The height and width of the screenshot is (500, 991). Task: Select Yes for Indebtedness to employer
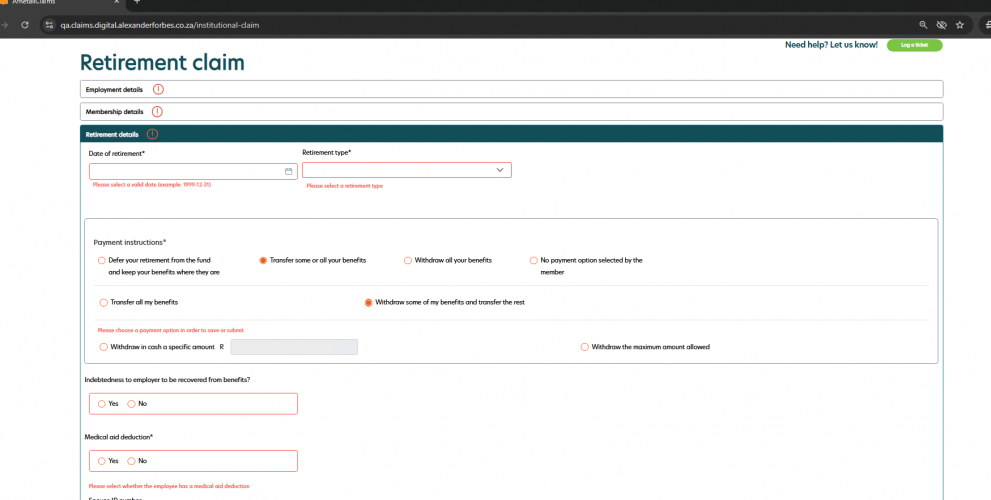click(x=102, y=404)
